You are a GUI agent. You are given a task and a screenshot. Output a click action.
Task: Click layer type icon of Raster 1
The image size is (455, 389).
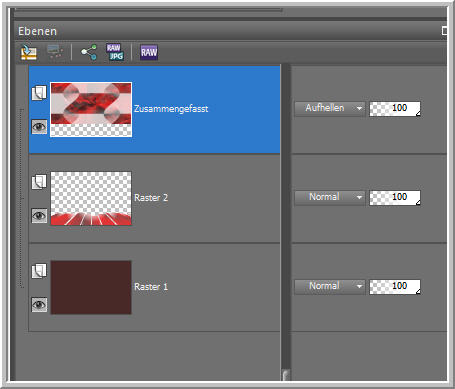pos(39,271)
